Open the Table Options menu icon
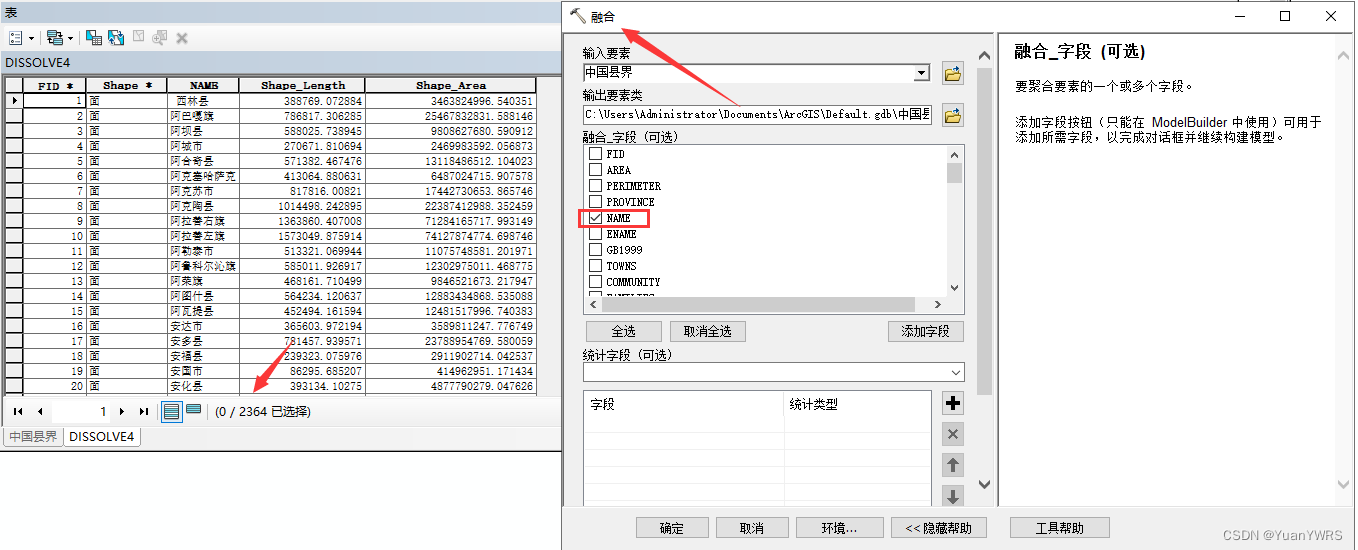 tap(16, 38)
